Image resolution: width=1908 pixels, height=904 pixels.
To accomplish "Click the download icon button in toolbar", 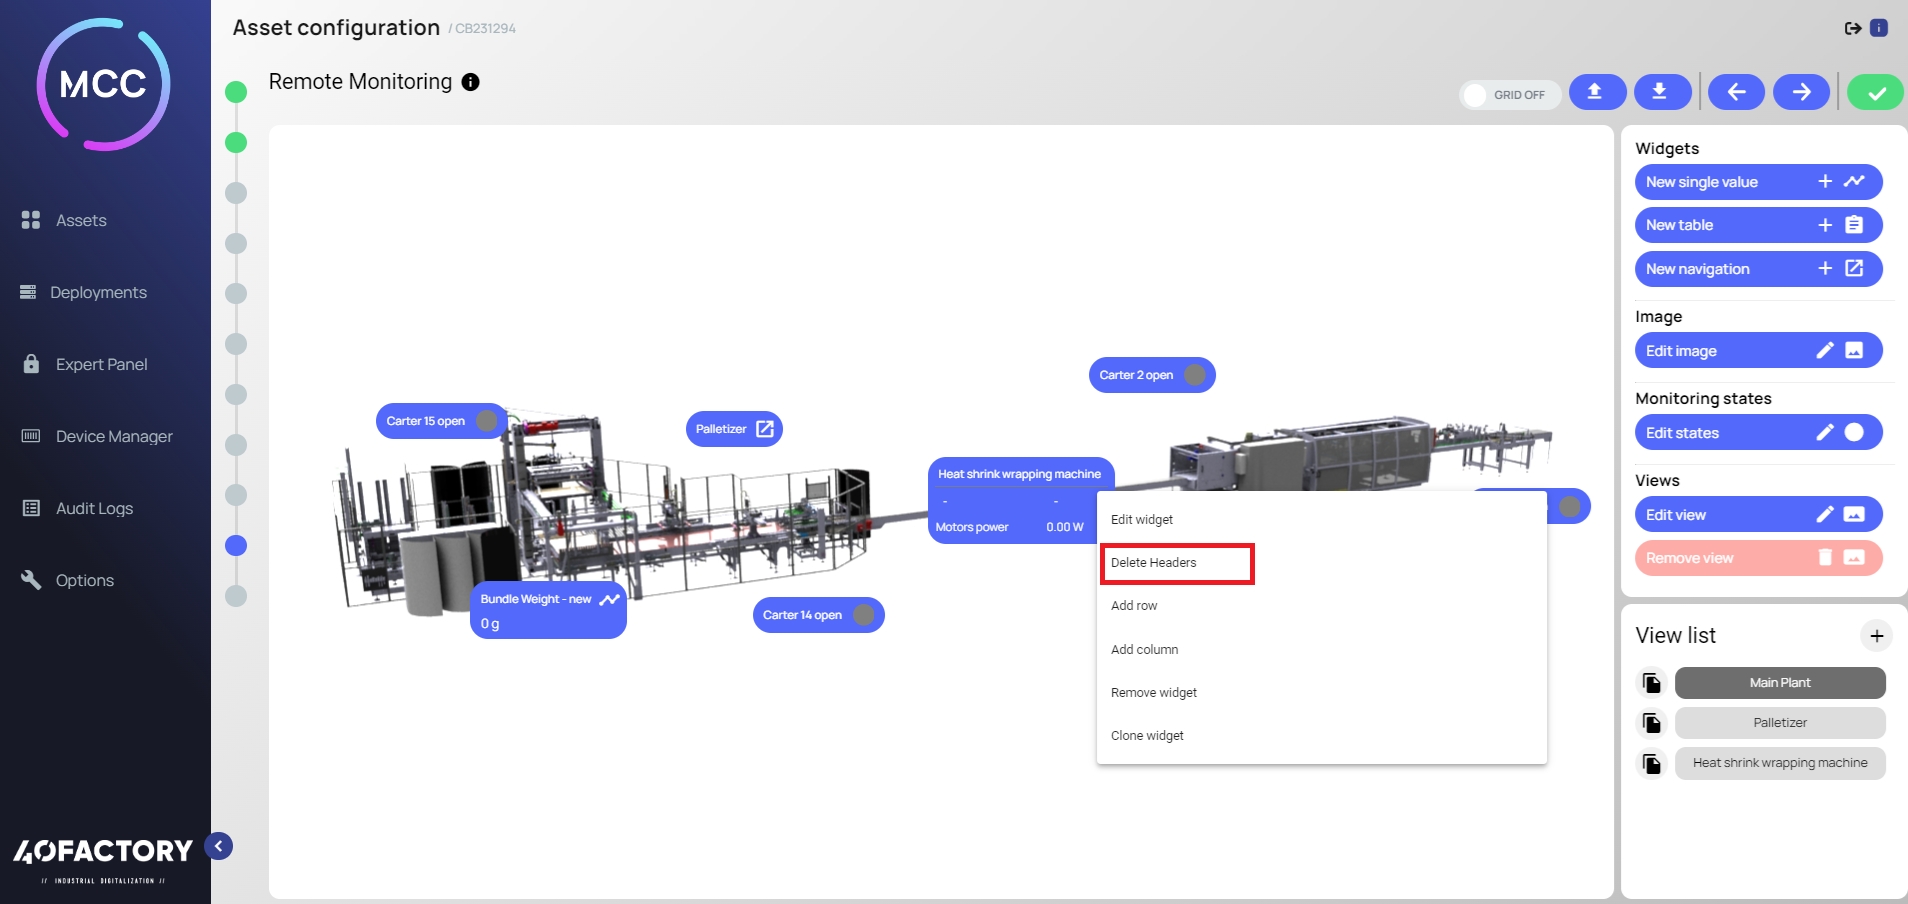I will tap(1661, 92).
